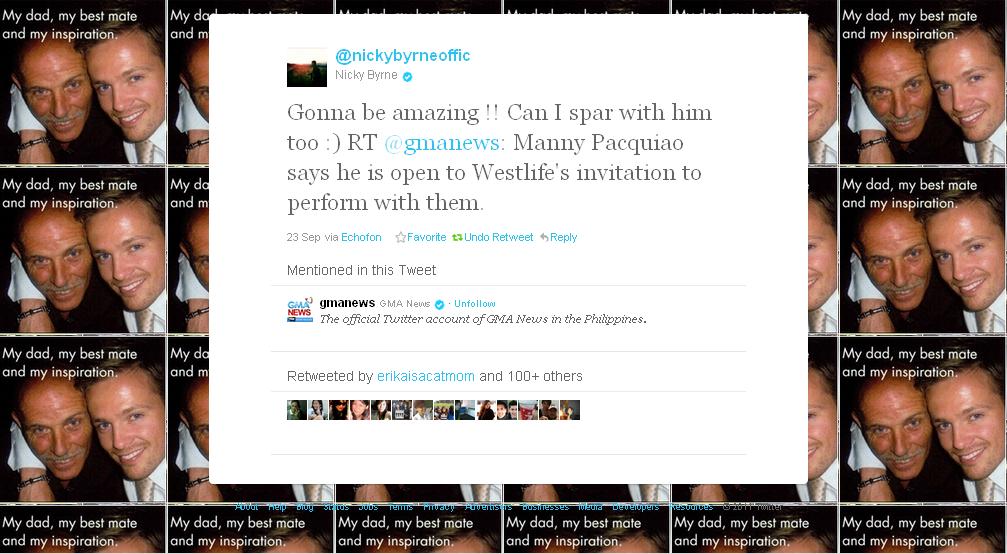Reply to Nicky Byrne's tweet
The image size is (1007, 554).
click(558, 238)
